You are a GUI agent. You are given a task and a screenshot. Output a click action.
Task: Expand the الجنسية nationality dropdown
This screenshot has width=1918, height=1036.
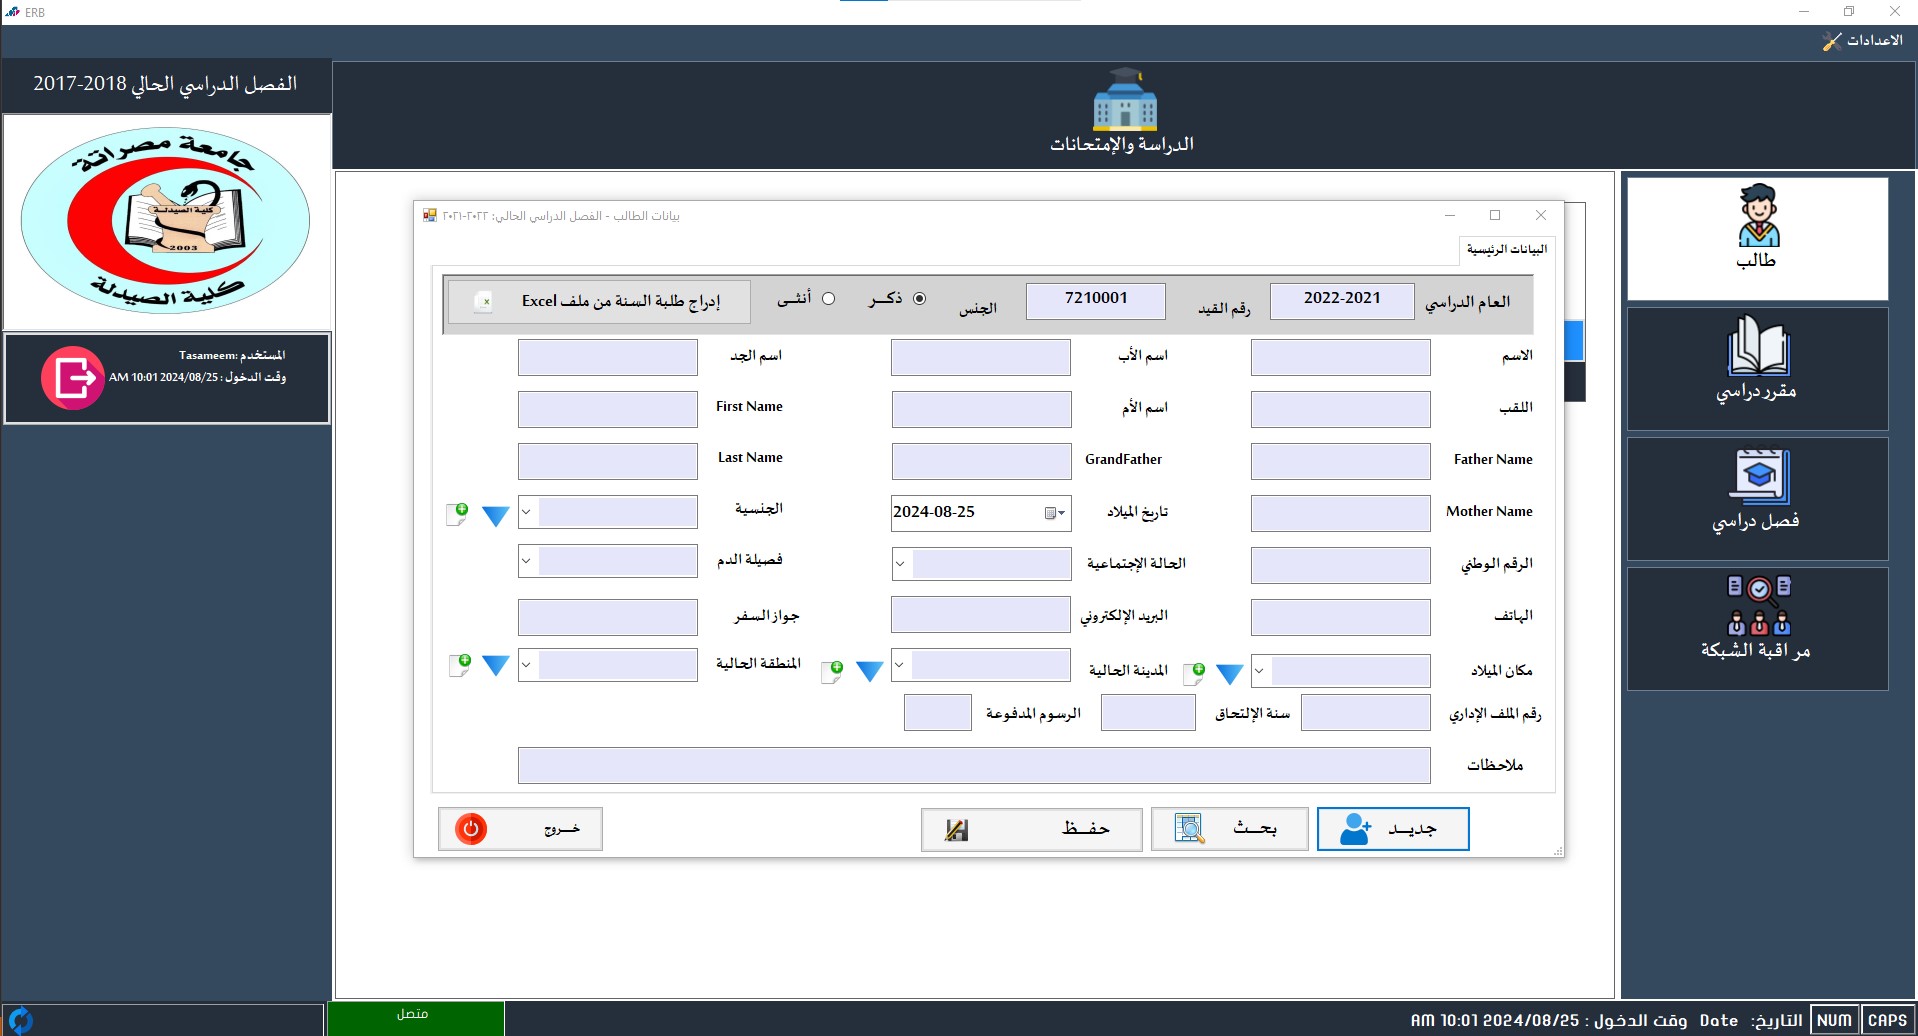pyautogui.click(x=527, y=512)
